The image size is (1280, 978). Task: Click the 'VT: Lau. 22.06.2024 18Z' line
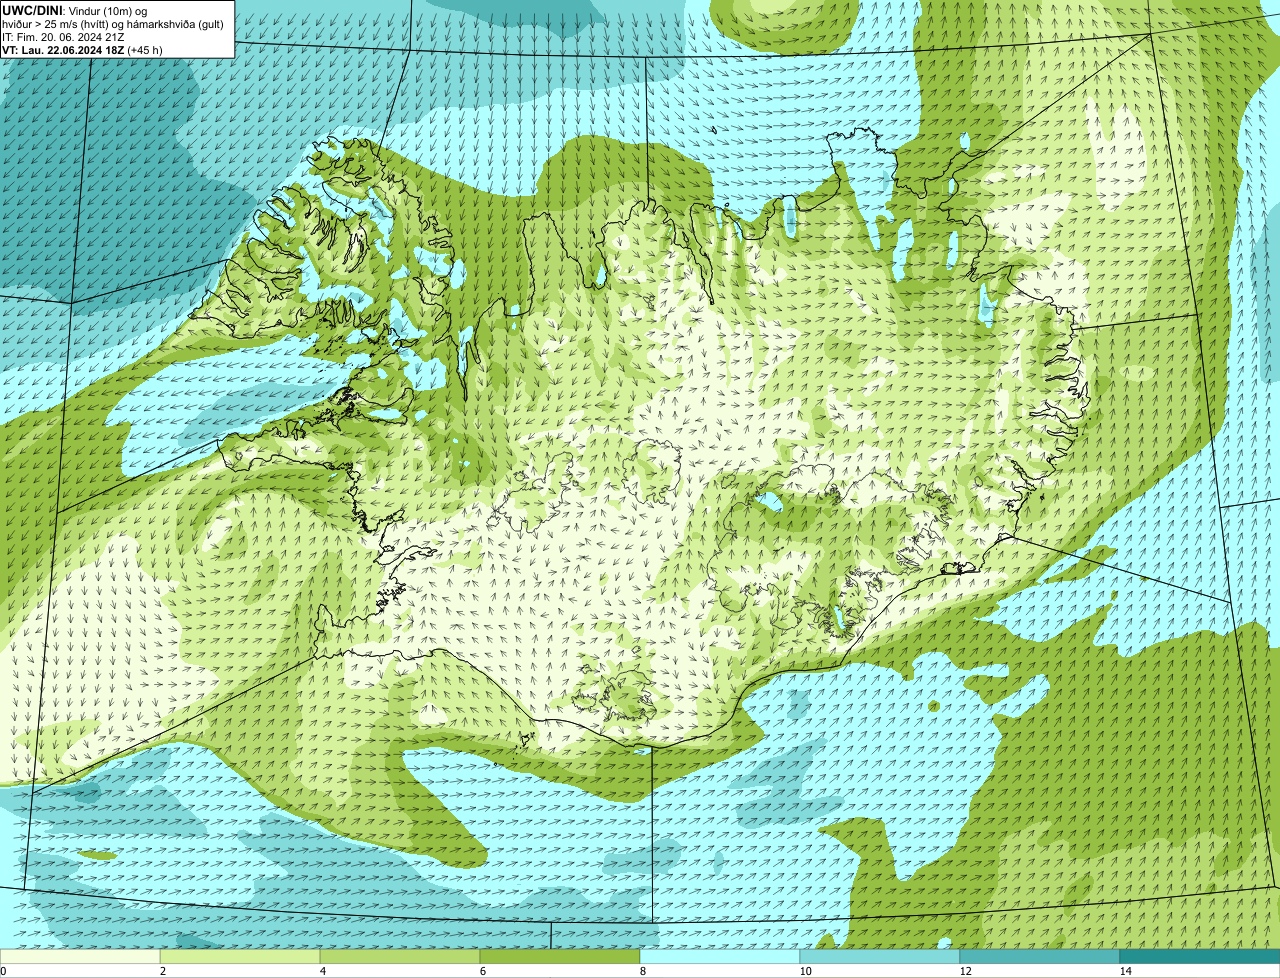(63, 50)
